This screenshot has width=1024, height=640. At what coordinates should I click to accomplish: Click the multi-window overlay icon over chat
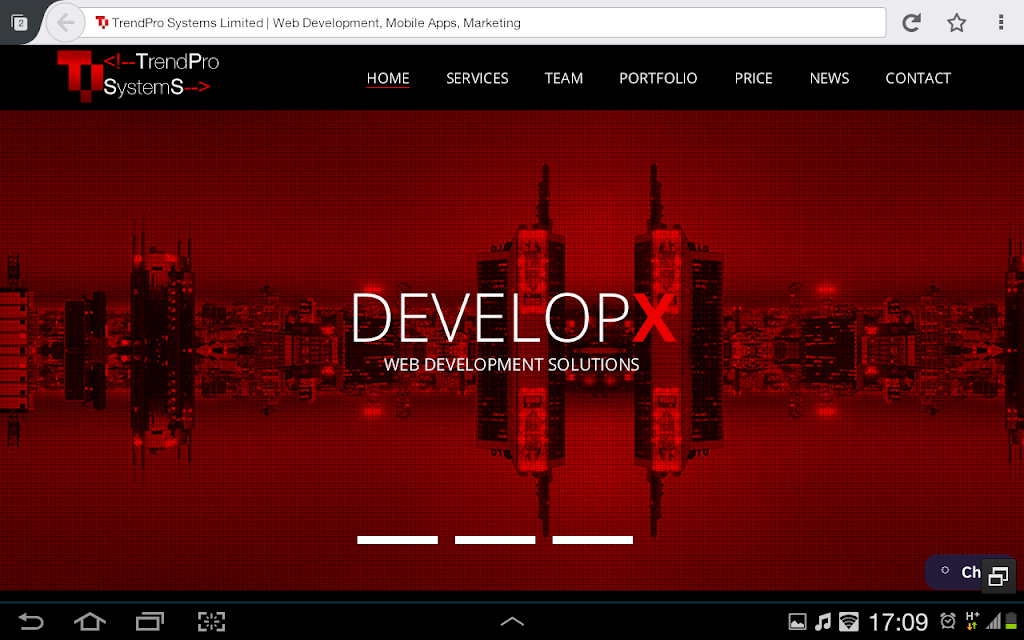tap(998, 576)
